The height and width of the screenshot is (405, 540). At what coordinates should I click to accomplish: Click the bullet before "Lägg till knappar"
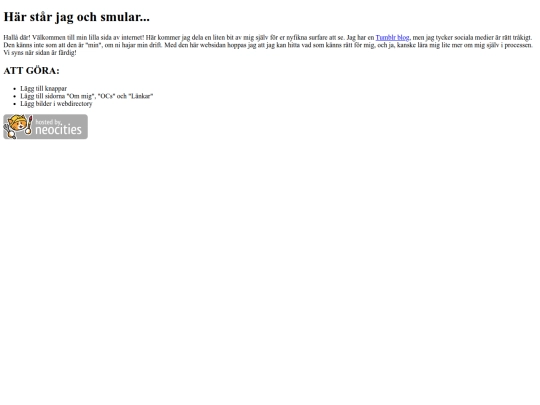point(14,89)
